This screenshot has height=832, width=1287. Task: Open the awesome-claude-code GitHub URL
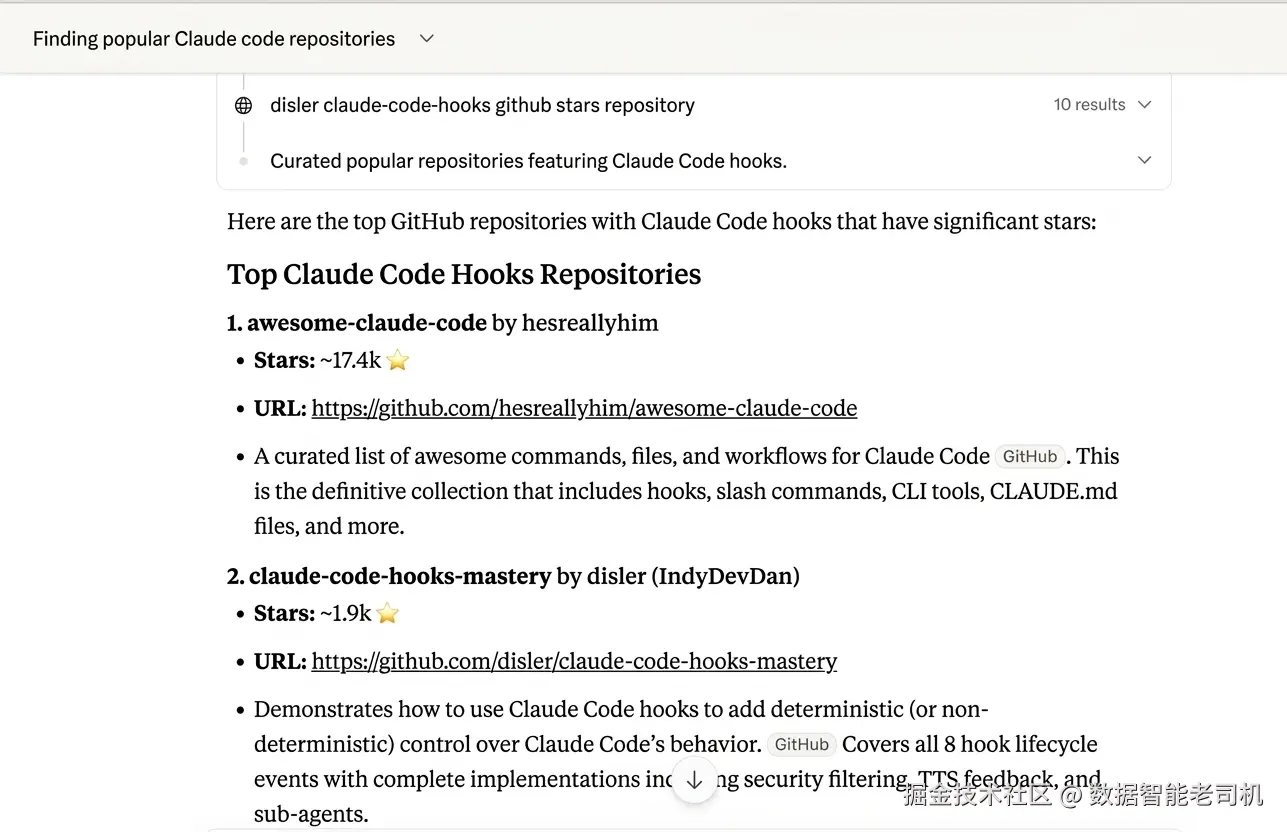584,408
